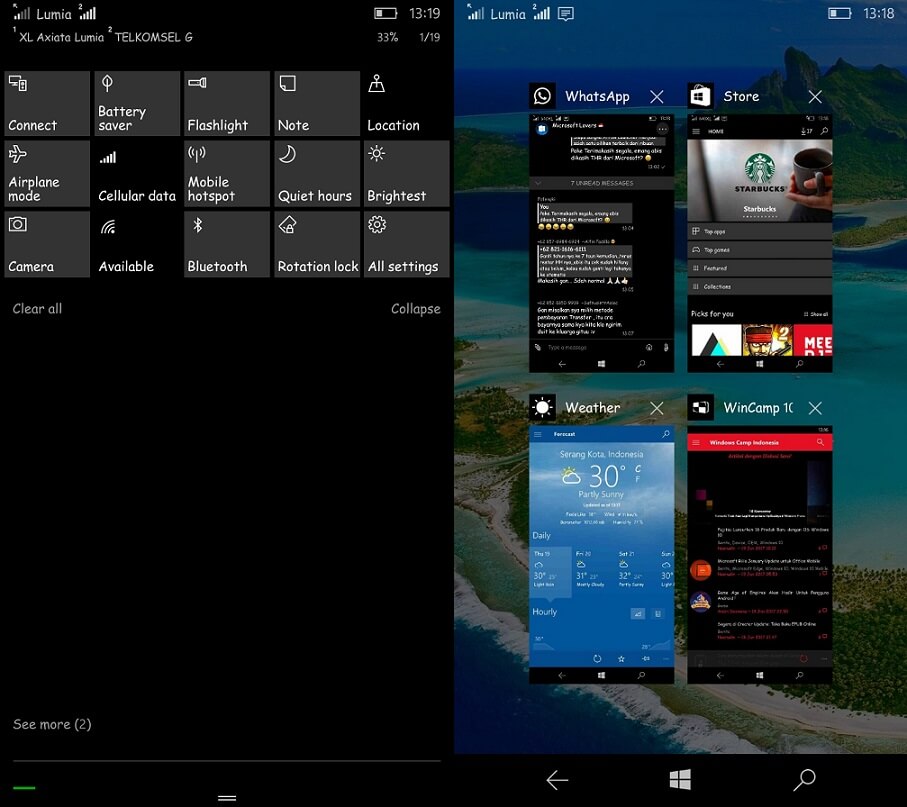Tap TELKOMSEL G carrier label

(153, 37)
